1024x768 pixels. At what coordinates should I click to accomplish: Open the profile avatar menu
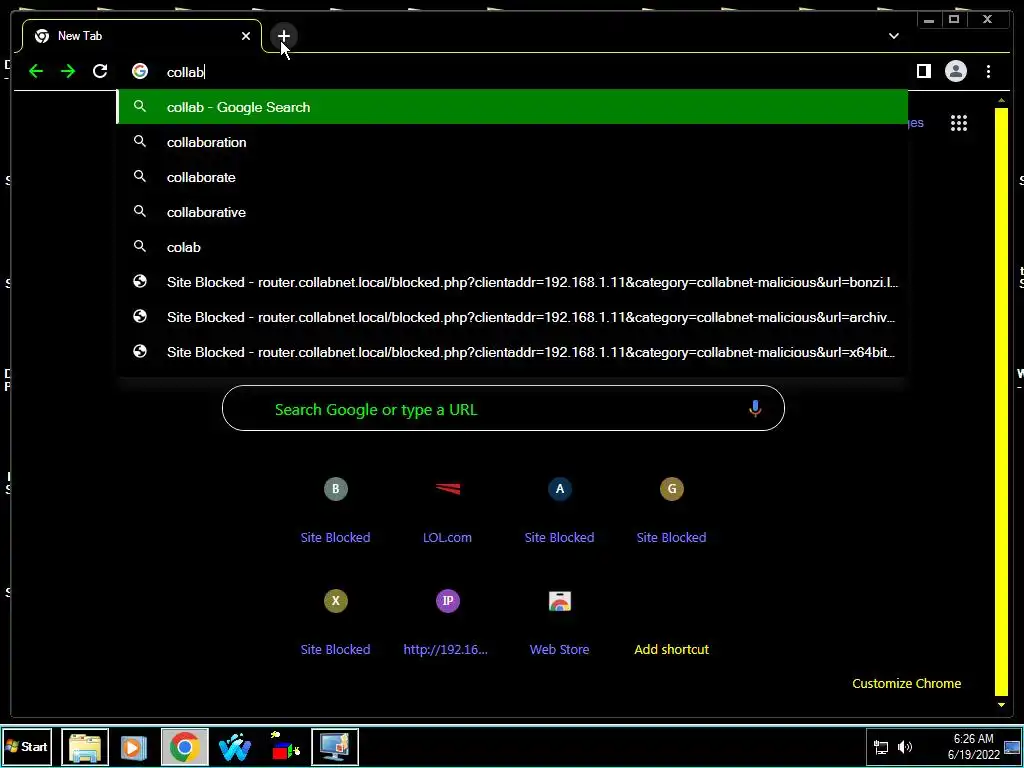[x=956, y=71]
